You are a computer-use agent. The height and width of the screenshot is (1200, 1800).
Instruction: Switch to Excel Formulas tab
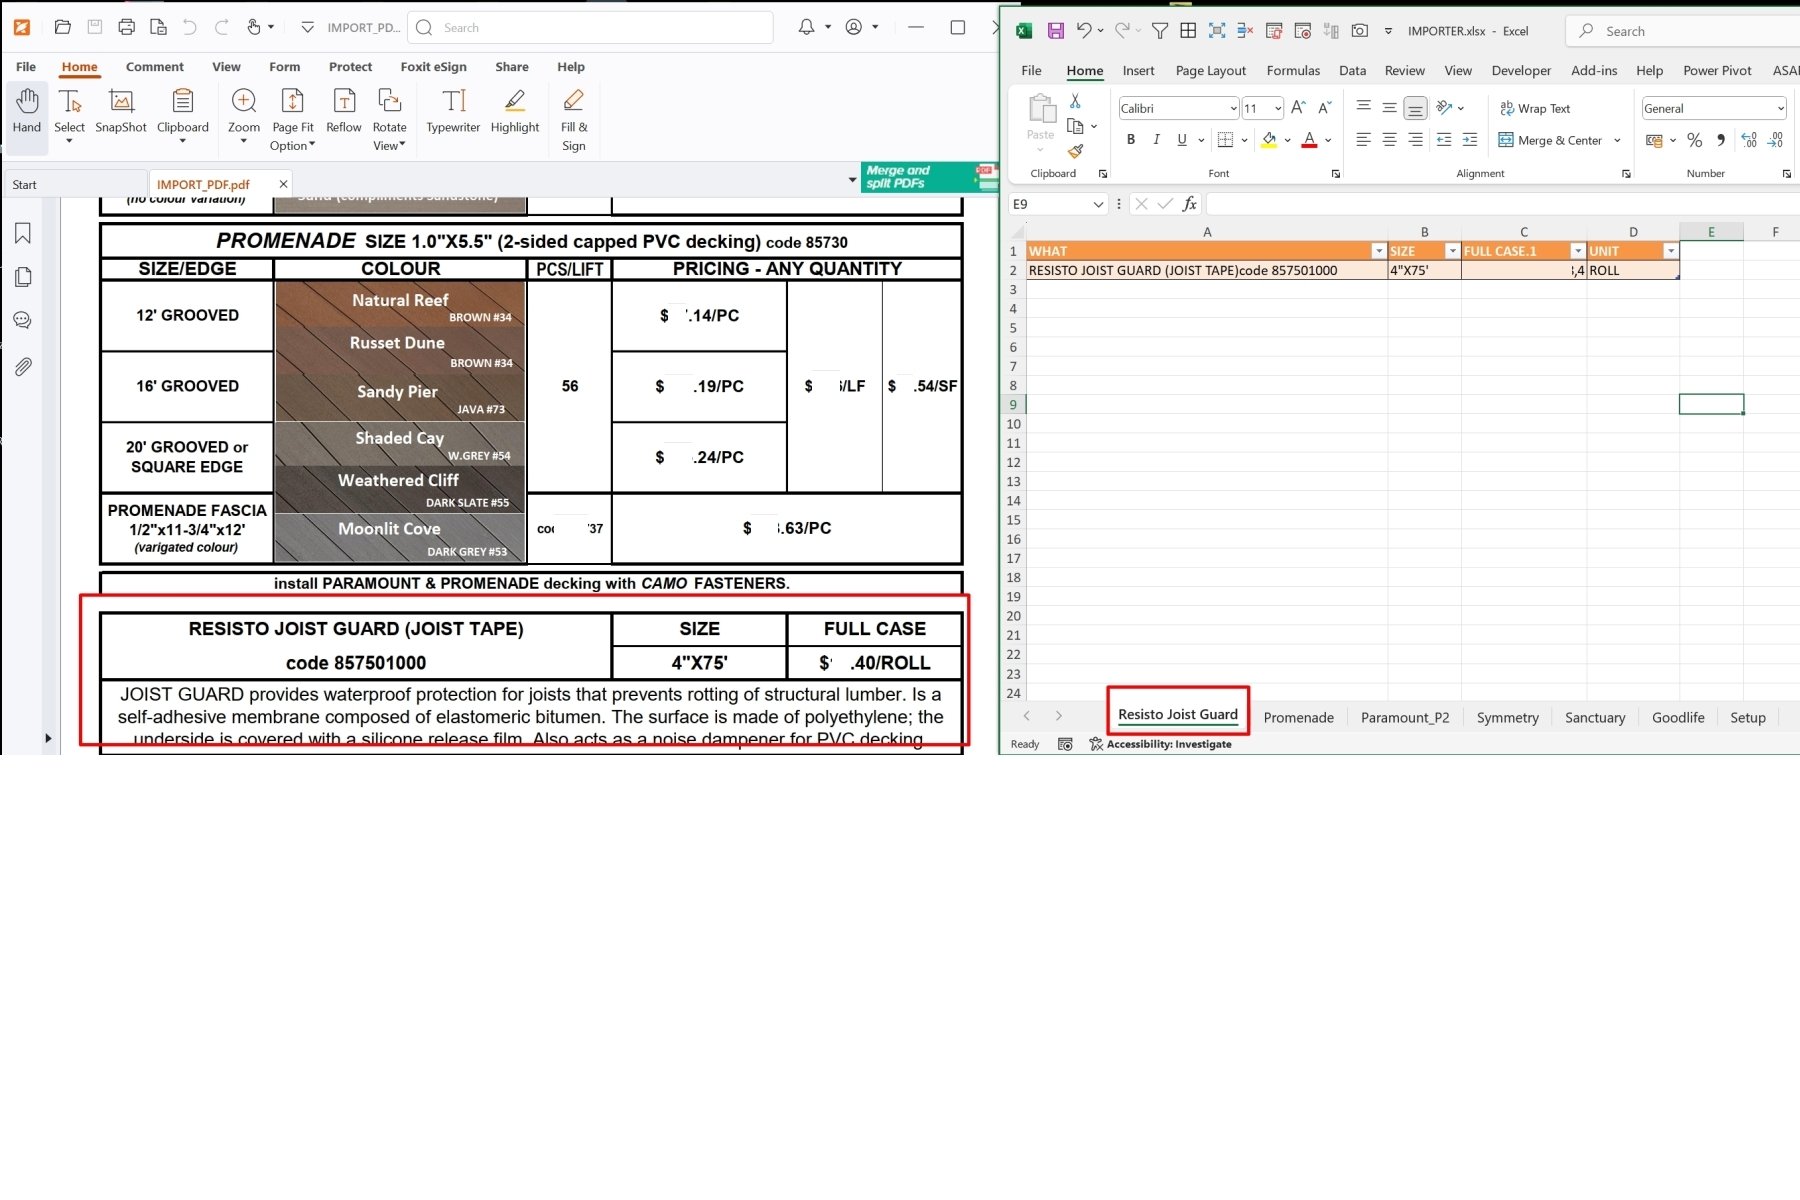(x=1293, y=70)
